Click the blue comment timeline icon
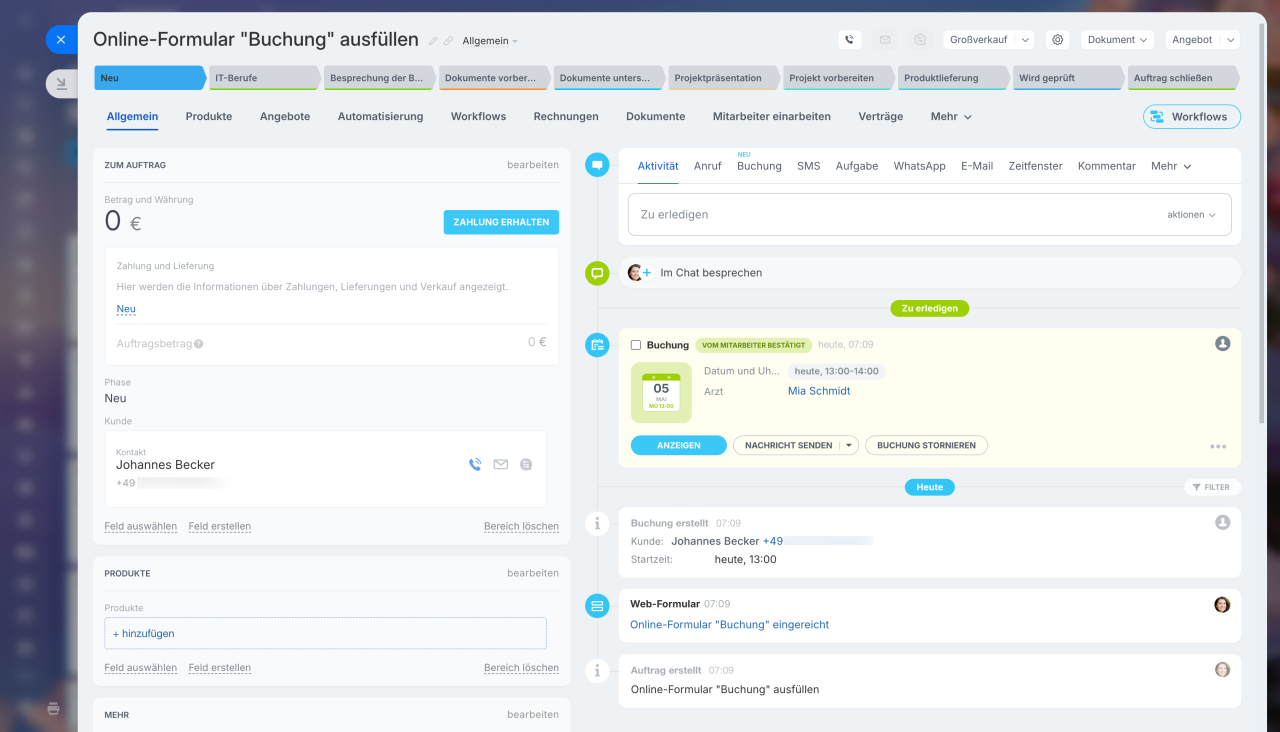Image resolution: width=1280 pixels, height=732 pixels. tap(598, 165)
